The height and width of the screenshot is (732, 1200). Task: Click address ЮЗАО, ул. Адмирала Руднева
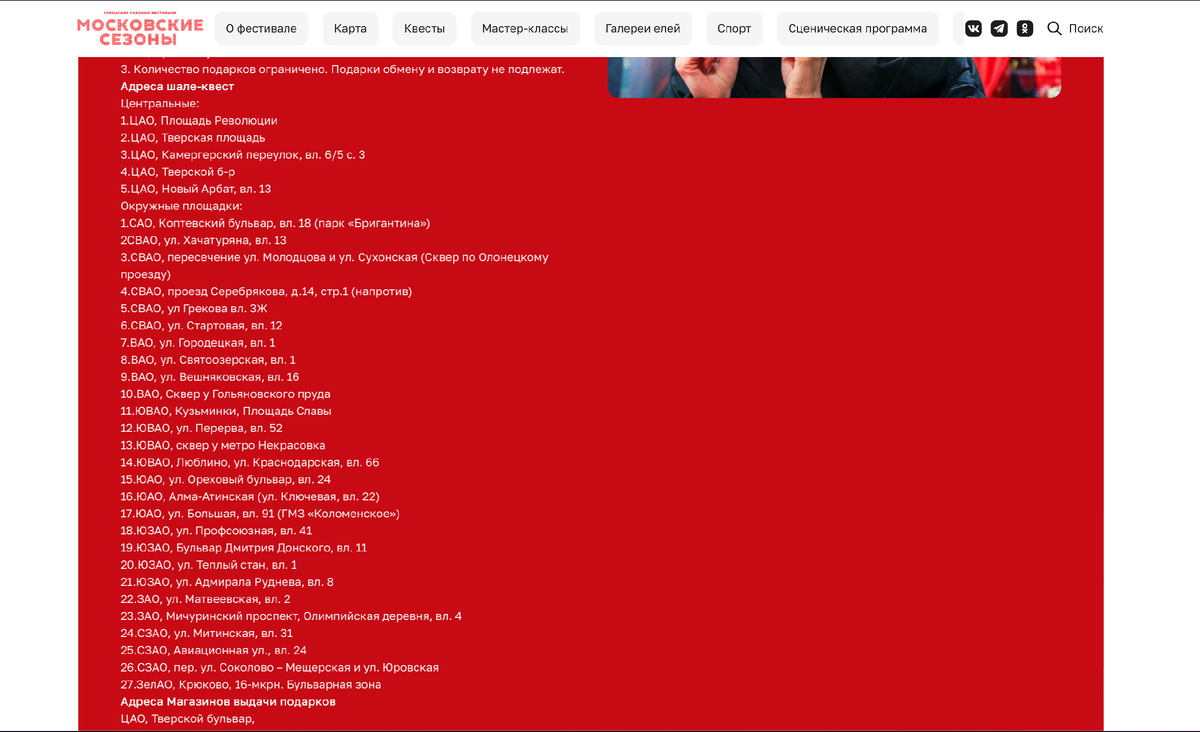(227, 581)
